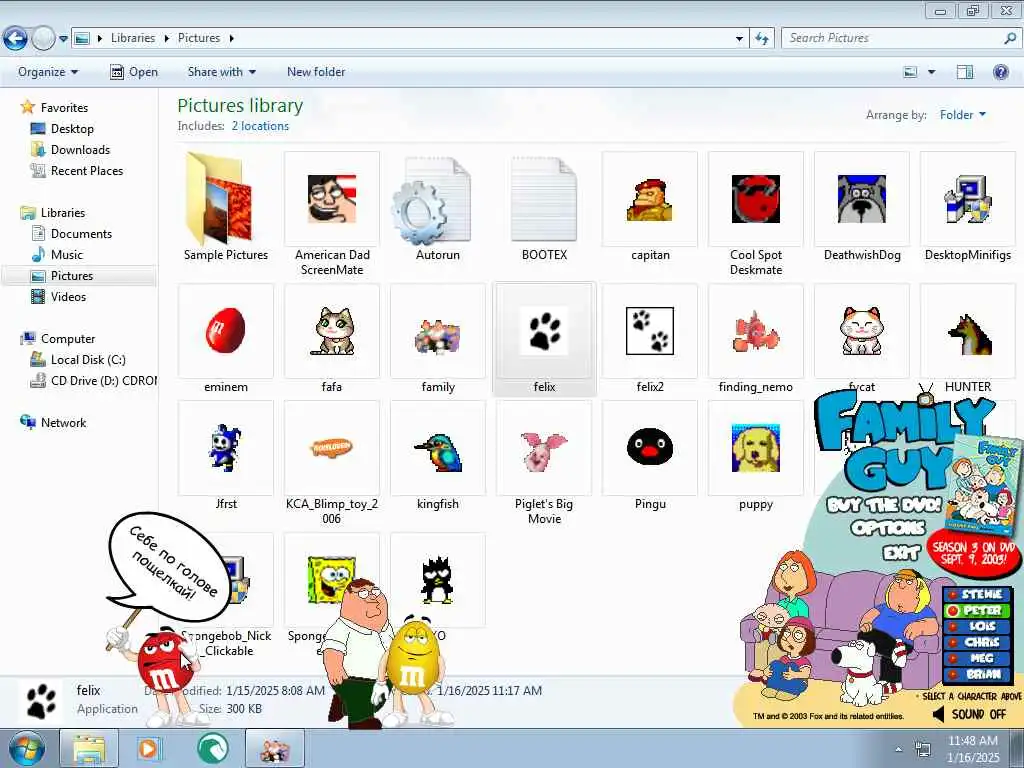Open the recent pages dropdown arrow
Screen dimensions: 1024x768
(x=63, y=39)
